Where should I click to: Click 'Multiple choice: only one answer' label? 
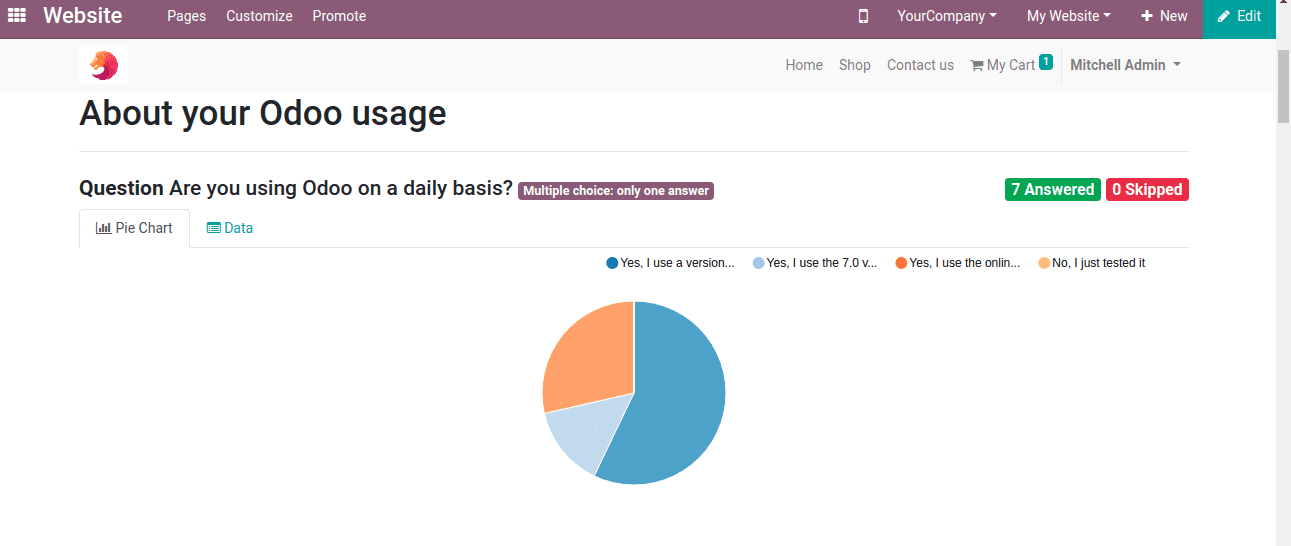click(616, 191)
